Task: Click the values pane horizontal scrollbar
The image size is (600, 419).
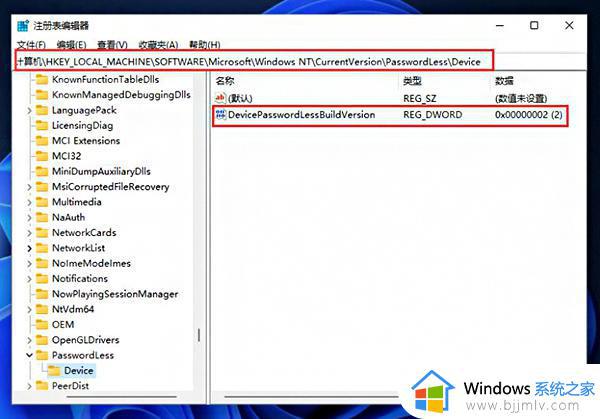Action: [312, 397]
